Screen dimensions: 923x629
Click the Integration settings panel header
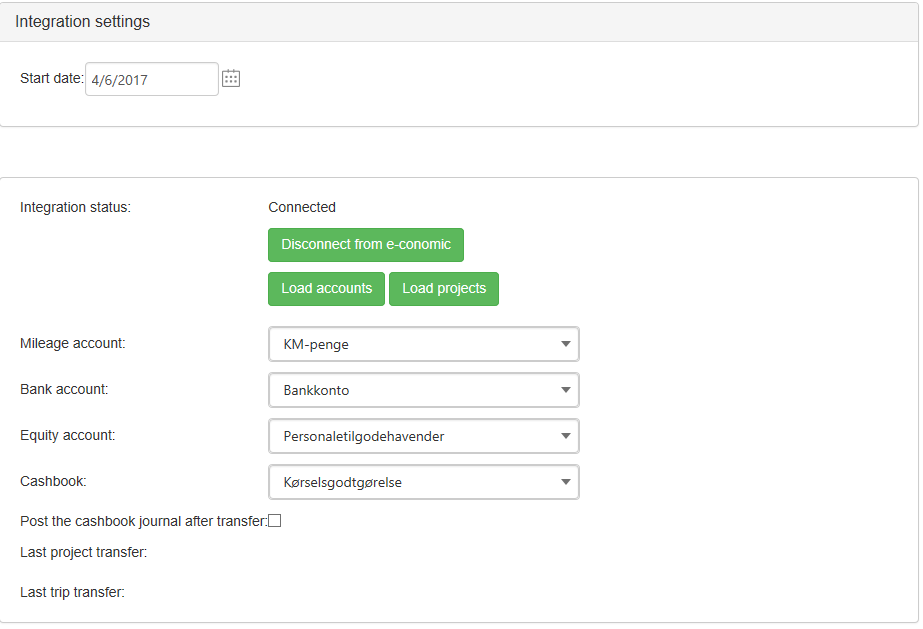pos(459,22)
